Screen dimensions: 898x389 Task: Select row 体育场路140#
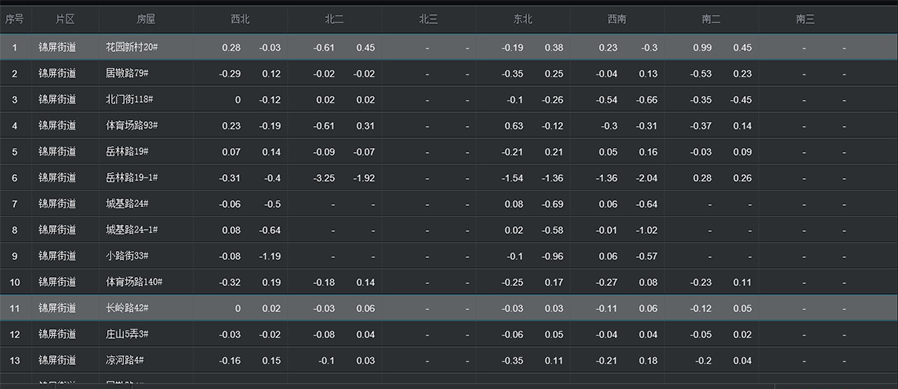tap(449, 282)
